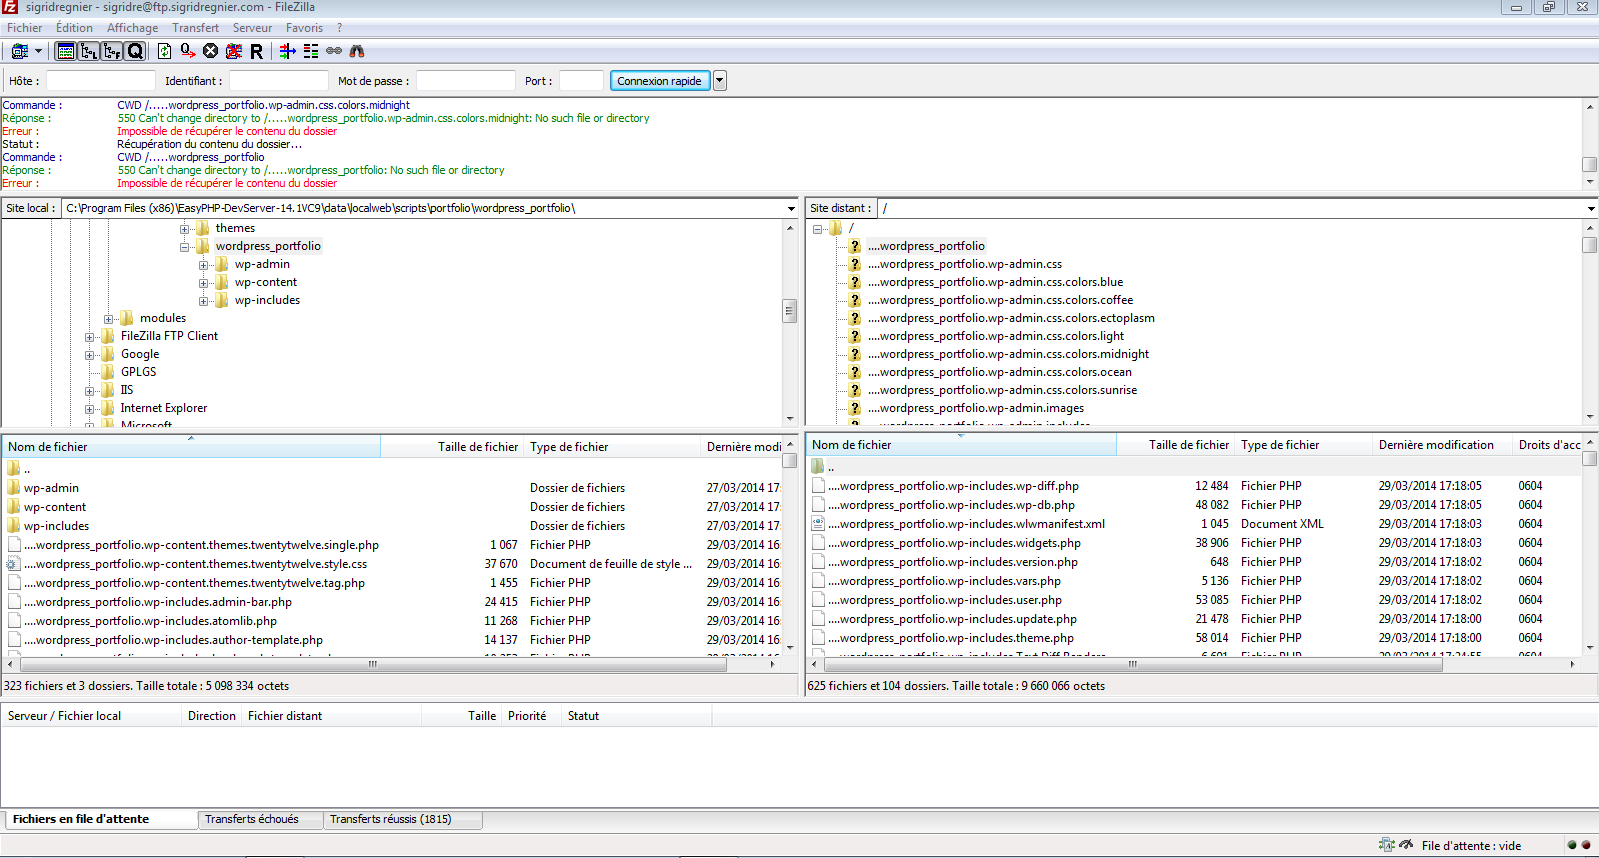This screenshot has width=1599, height=858.
Task: Sort local files by Taille de fichier
Action: coord(452,447)
